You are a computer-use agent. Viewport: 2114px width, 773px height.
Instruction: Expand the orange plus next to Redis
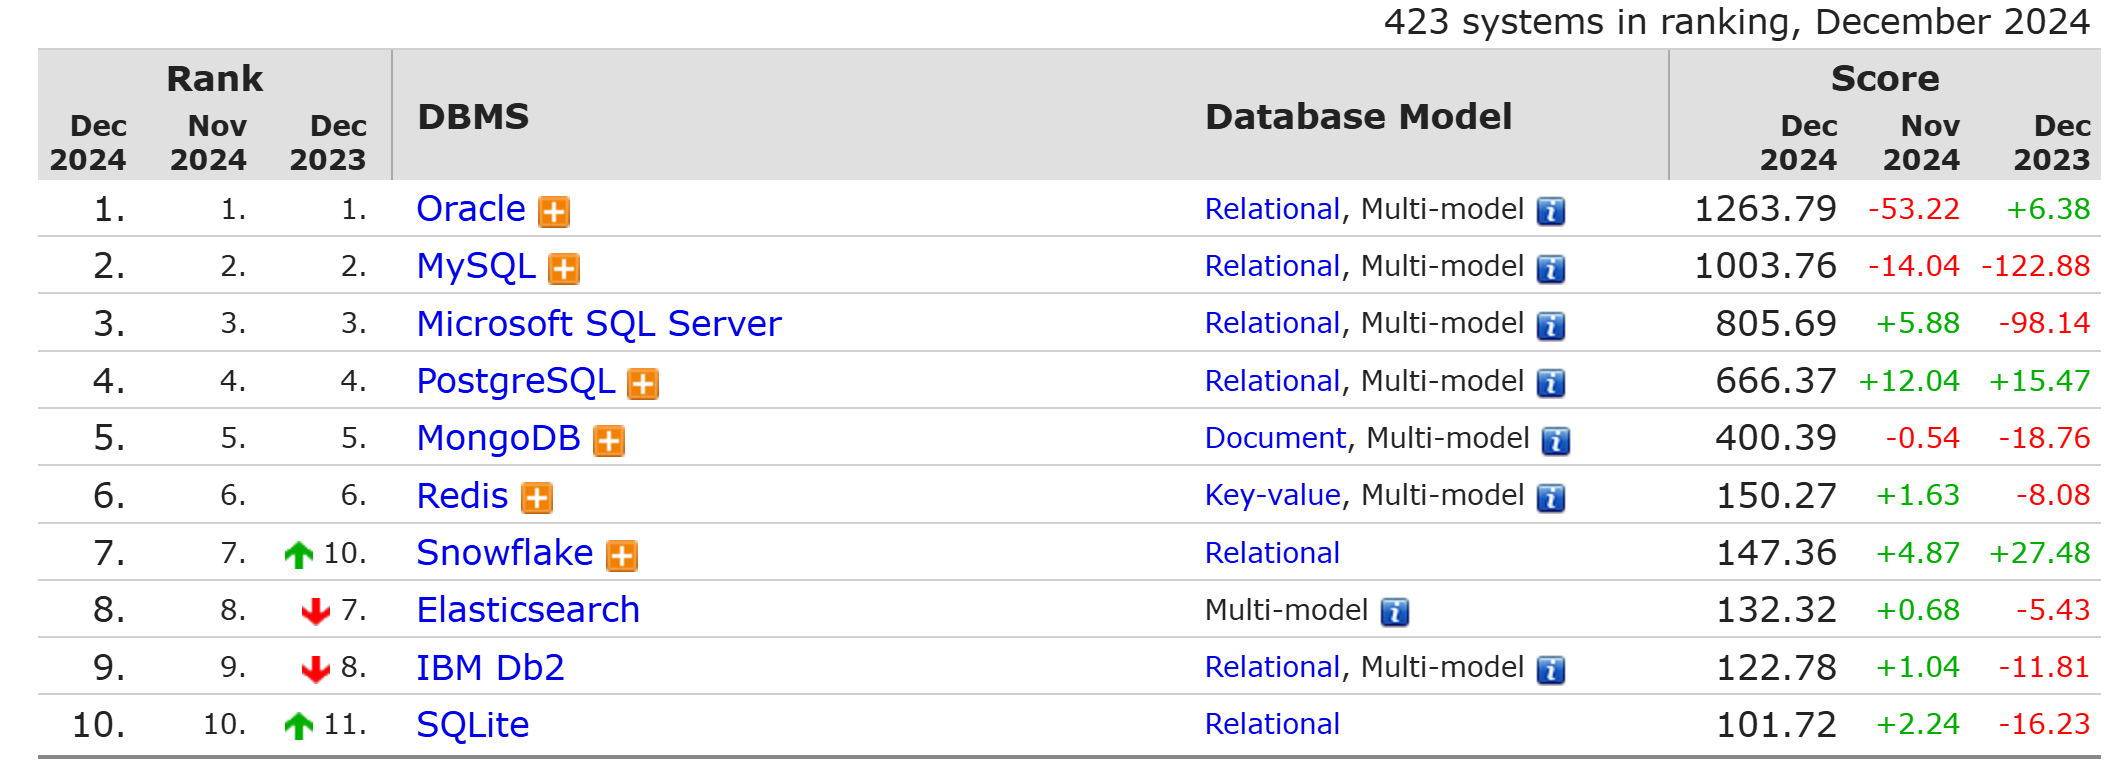point(537,498)
